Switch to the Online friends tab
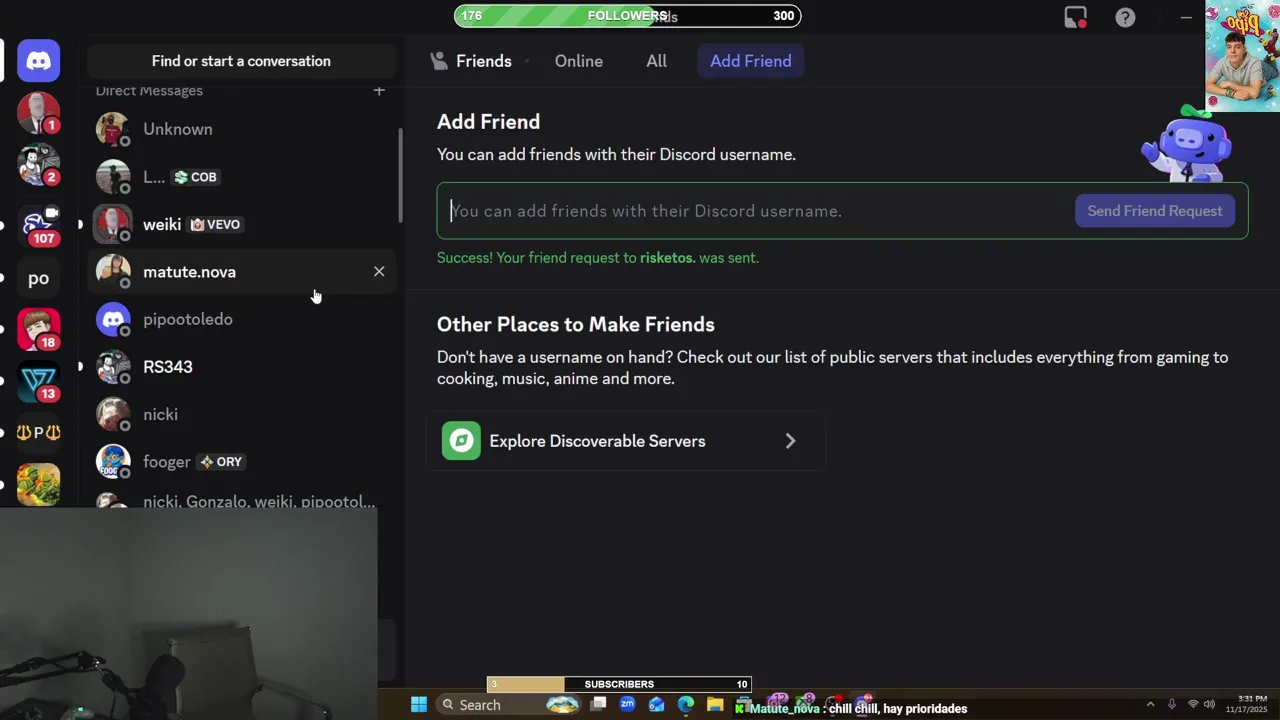 coord(578,61)
